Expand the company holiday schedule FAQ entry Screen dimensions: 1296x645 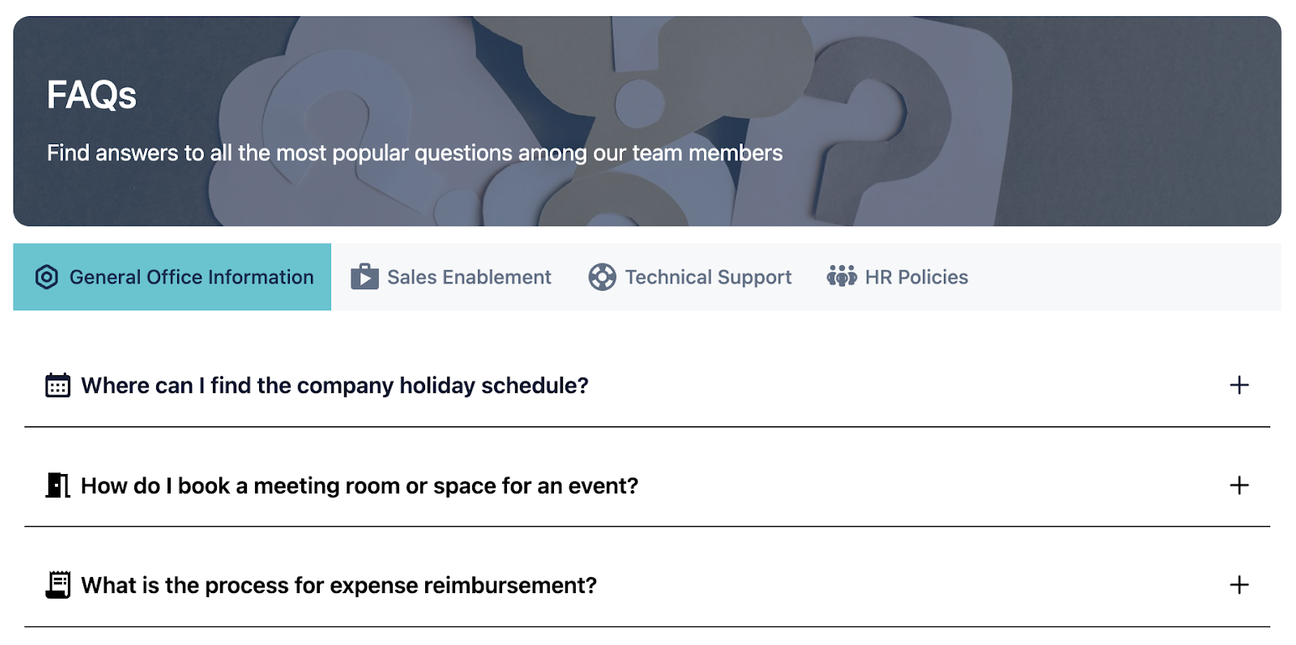(x=335, y=385)
